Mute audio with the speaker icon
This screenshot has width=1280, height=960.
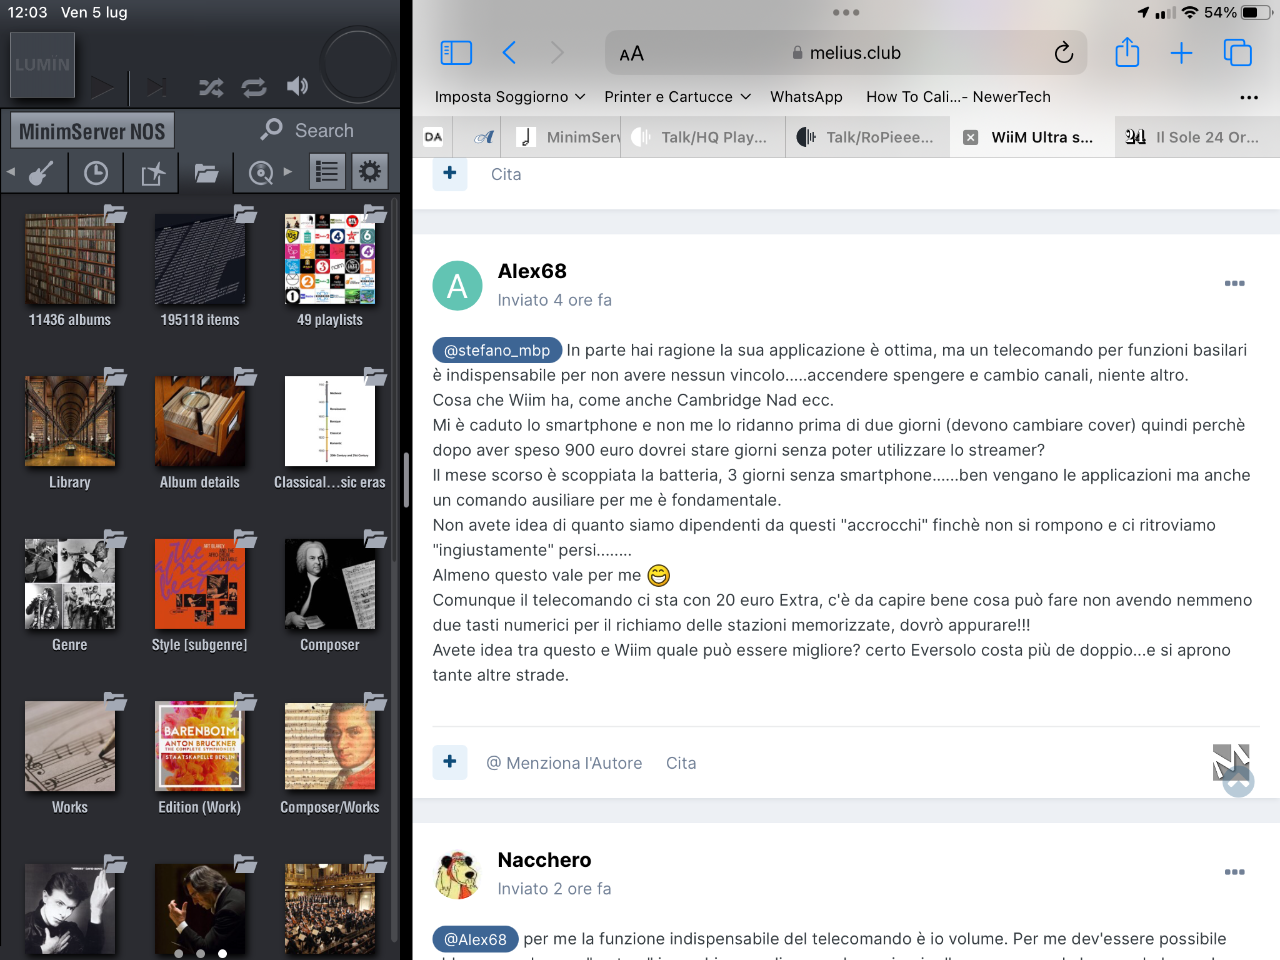(297, 86)
